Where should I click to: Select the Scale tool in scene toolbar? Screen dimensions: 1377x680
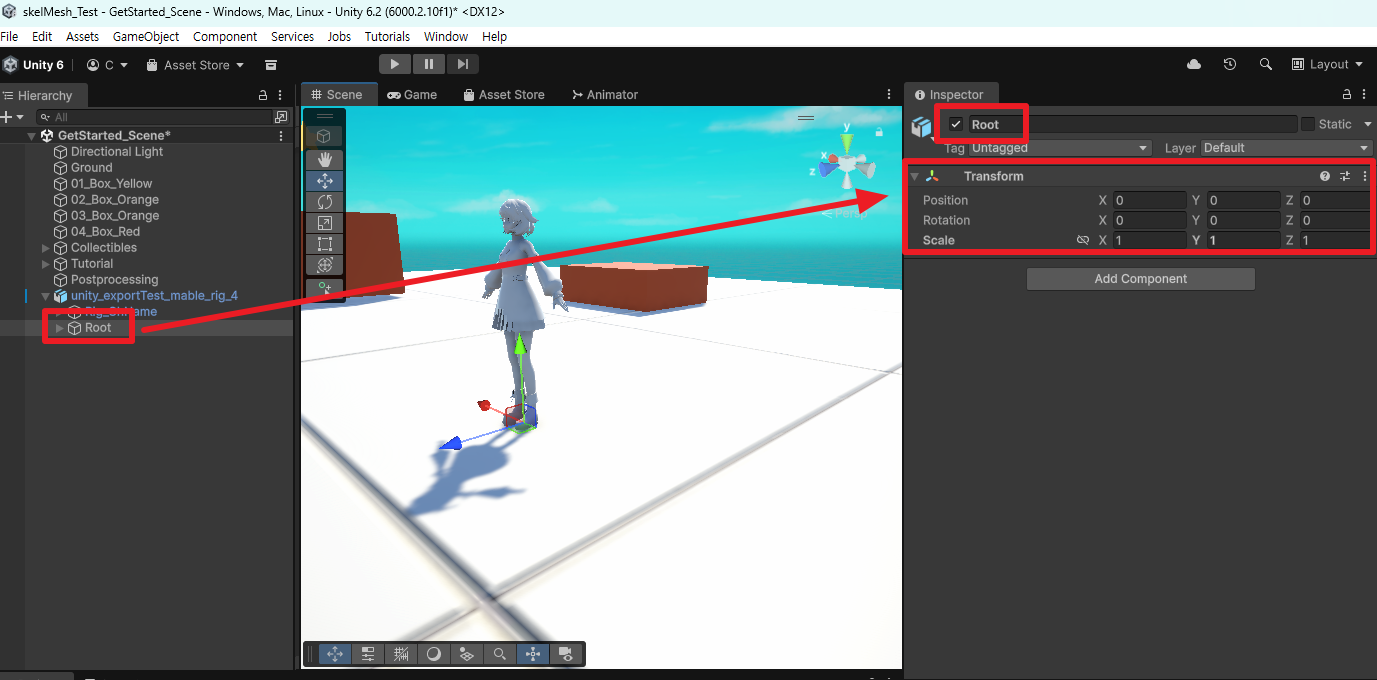[324, 223]
